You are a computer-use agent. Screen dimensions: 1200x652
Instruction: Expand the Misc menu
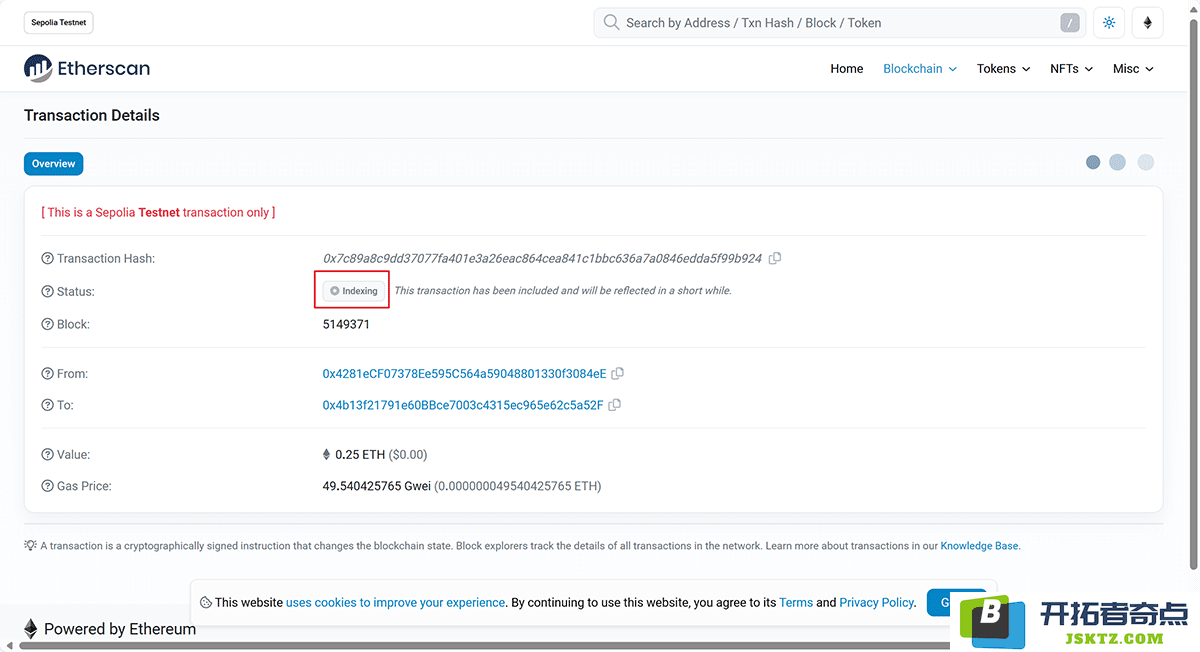coord(1133,69)
